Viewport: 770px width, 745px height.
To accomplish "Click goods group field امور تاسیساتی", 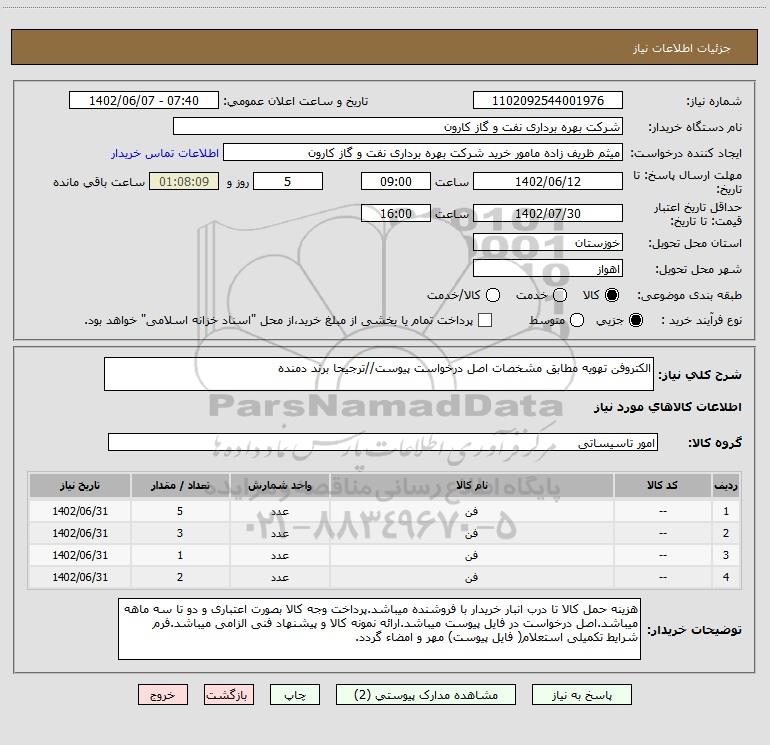I will point(383,442).
